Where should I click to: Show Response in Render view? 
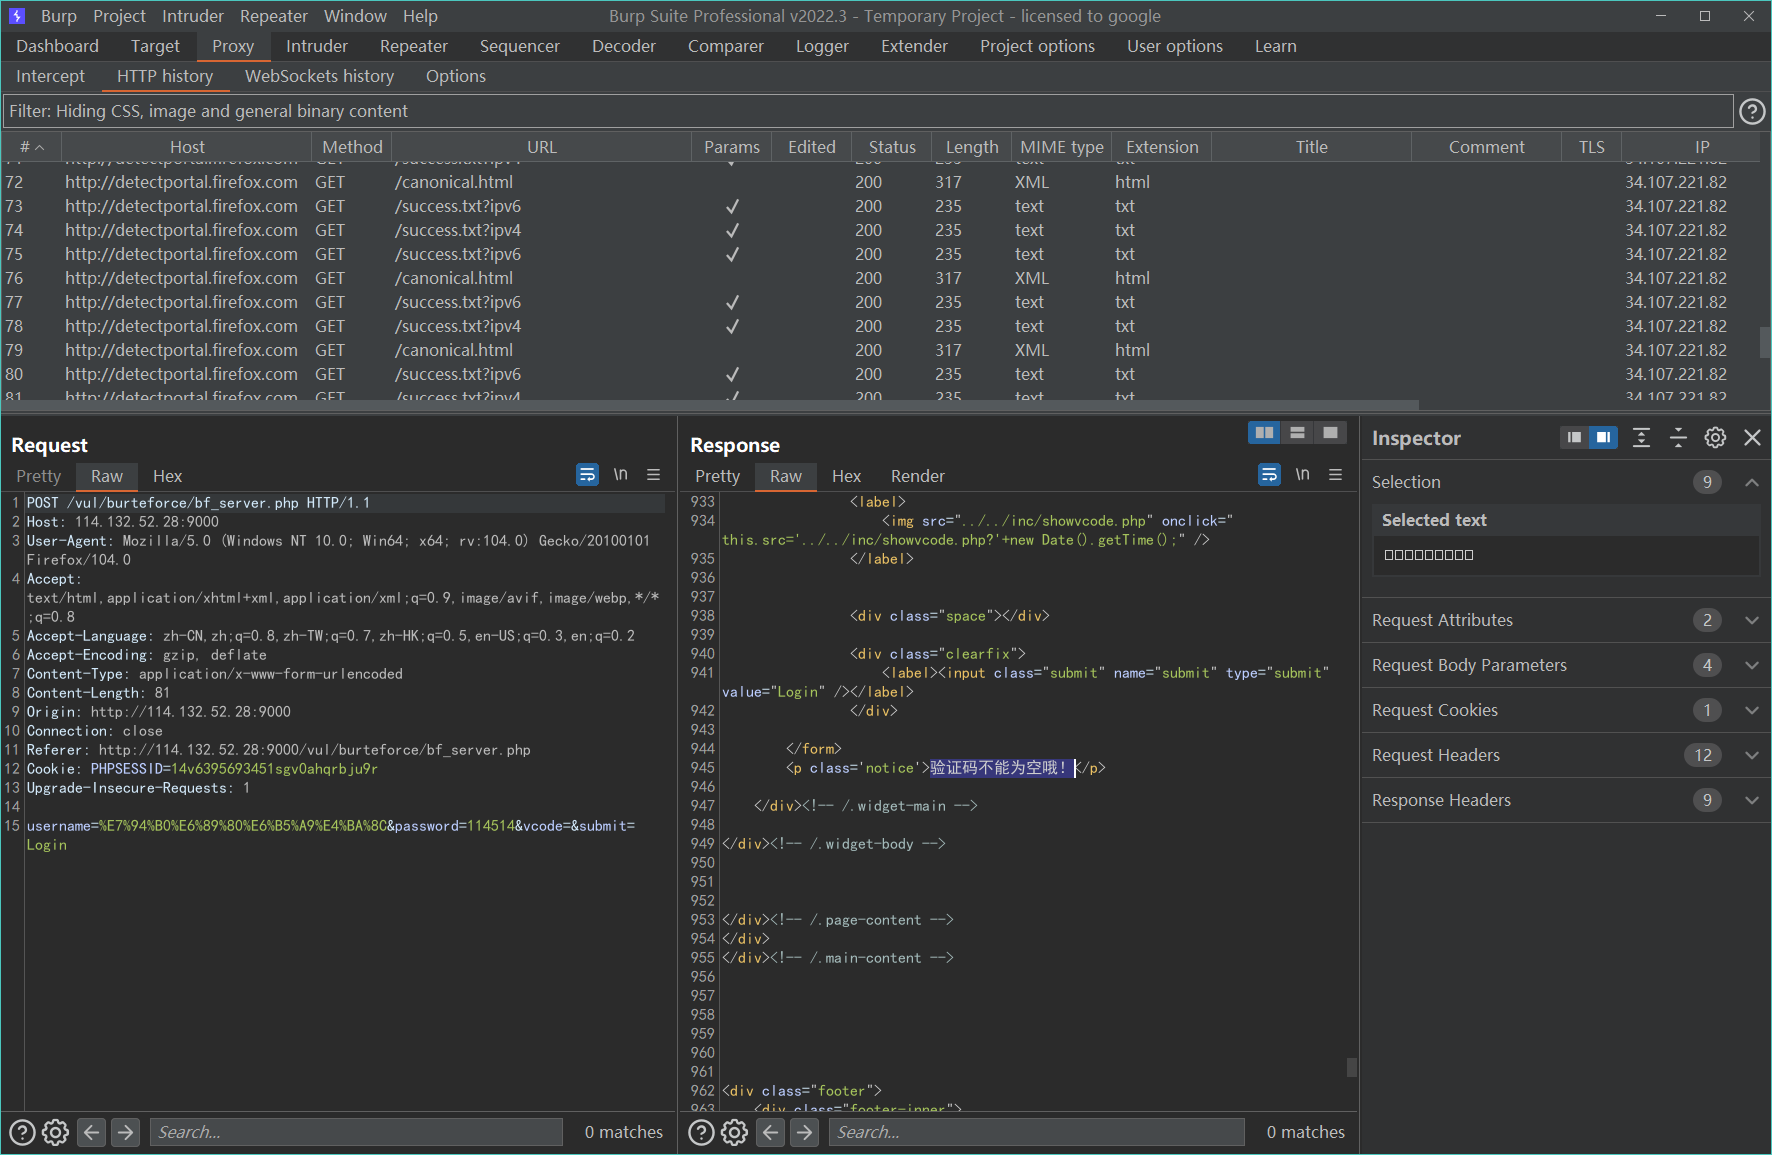917,476
